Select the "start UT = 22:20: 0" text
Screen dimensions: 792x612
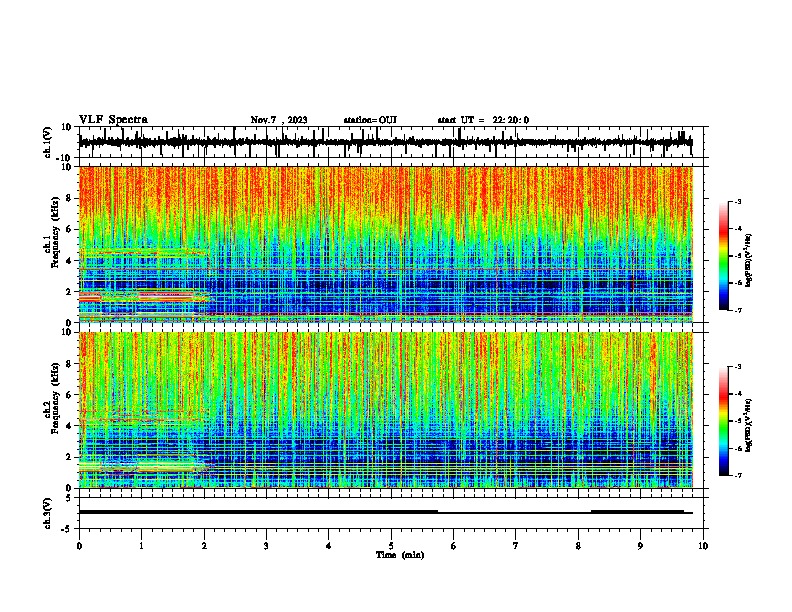[483, 120]
